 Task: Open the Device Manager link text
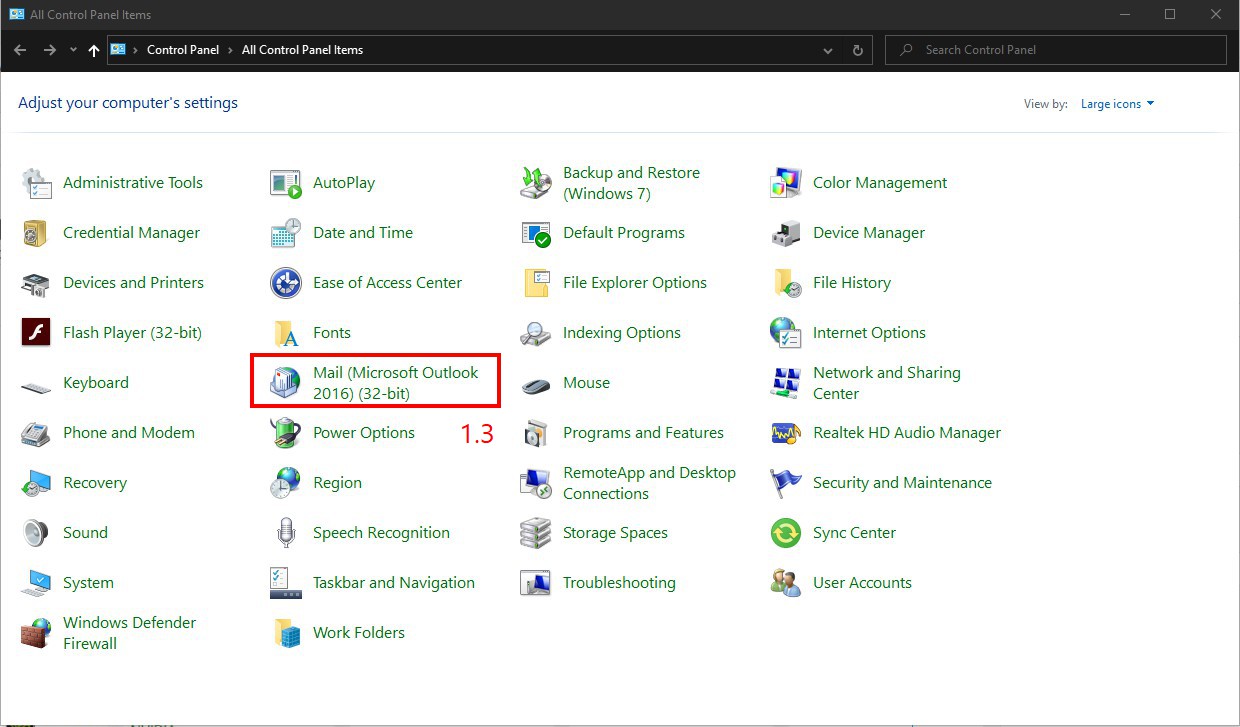point(869,233)
